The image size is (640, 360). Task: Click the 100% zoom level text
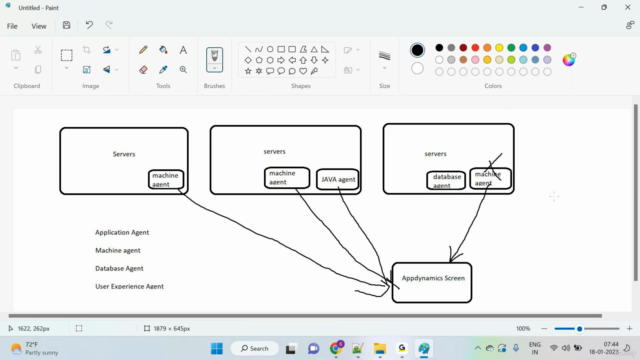[523, 329]
